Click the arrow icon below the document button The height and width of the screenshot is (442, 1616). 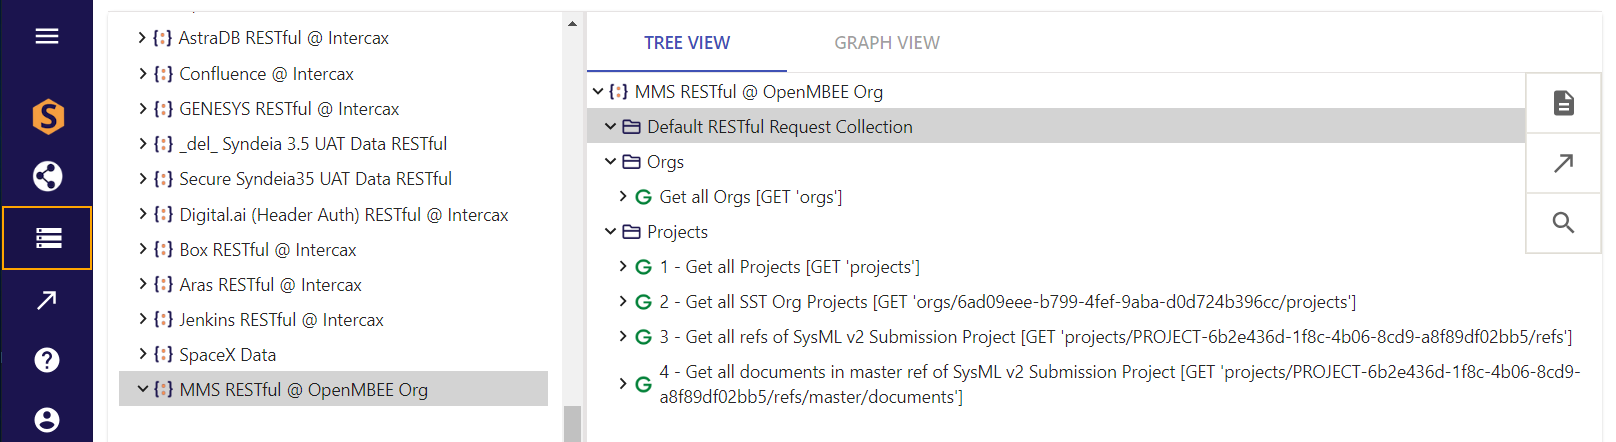(x=1563, y=163)
